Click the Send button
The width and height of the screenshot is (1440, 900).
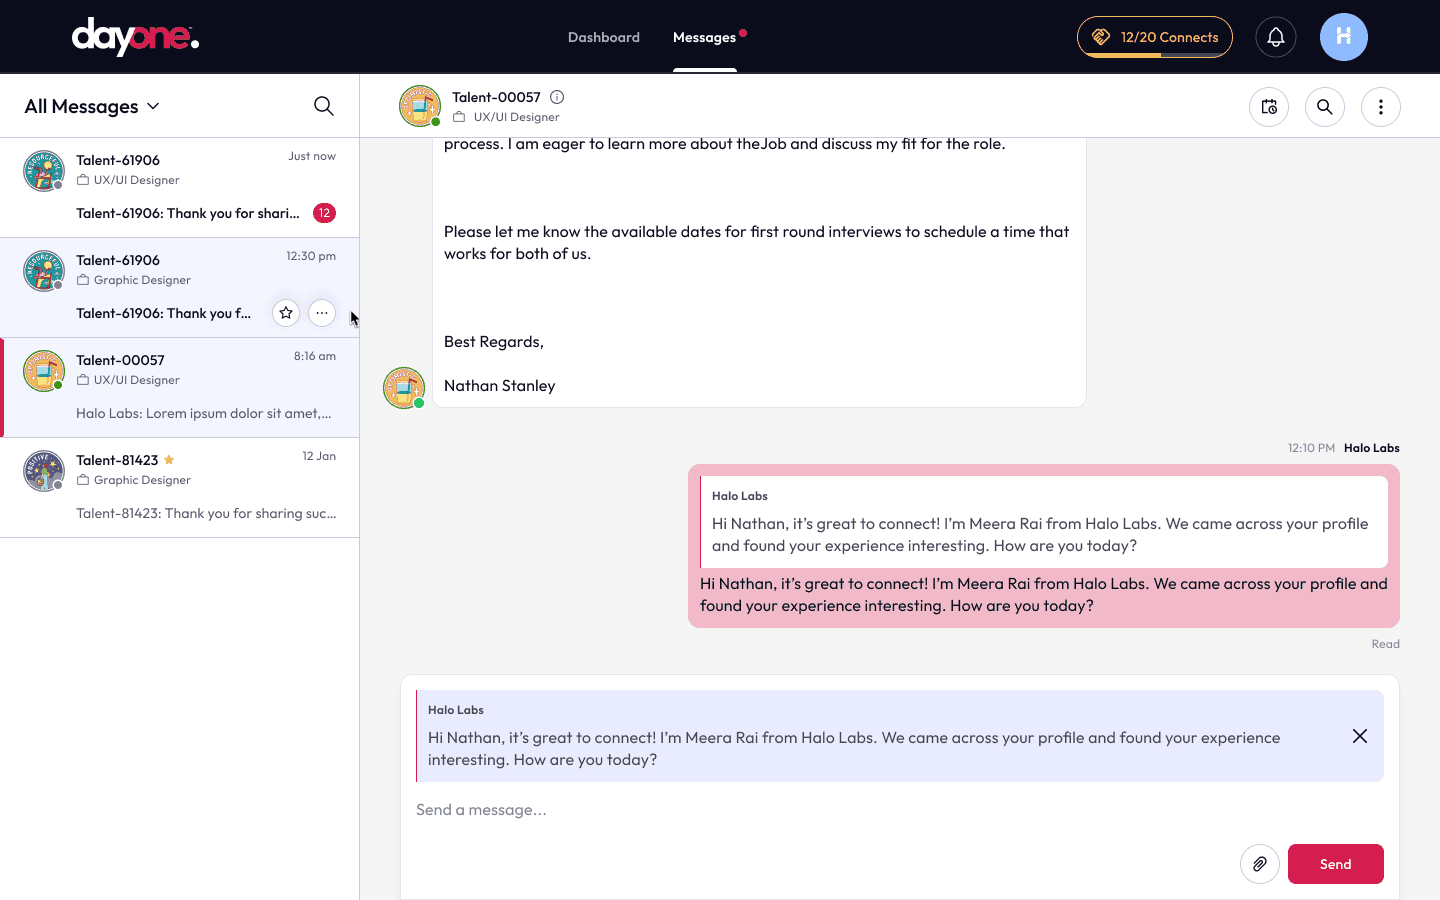[x=1336, y=864]
